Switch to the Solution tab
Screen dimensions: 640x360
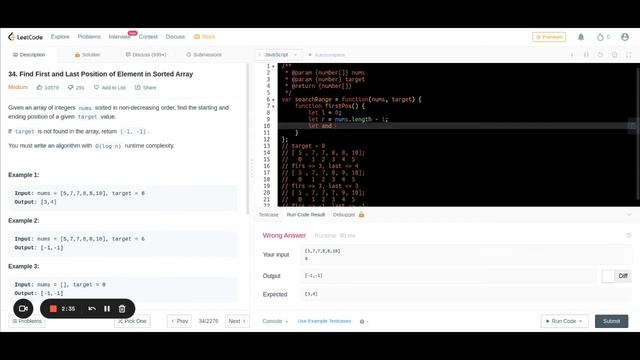[x=87, y=55]
